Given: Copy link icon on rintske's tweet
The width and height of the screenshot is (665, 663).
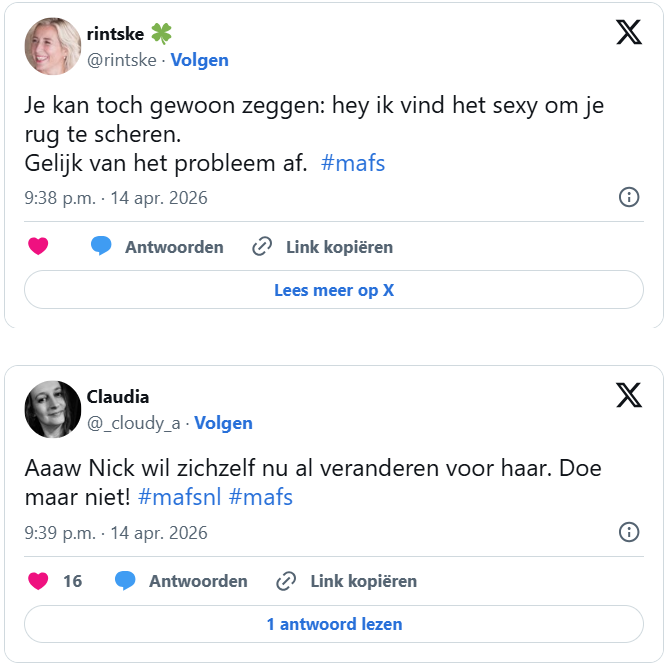Looking at the screenshot, I should [x=262, y=246].
